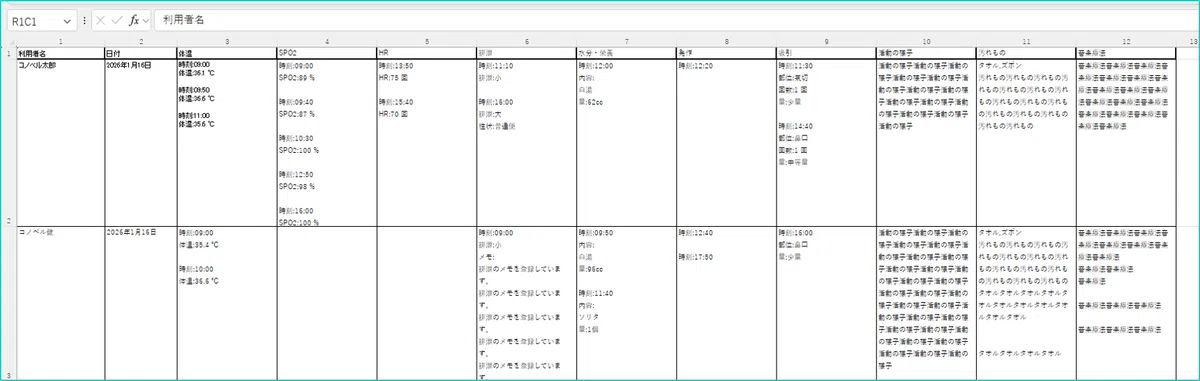
Task: Select column header 4
Action: (327, 41)
